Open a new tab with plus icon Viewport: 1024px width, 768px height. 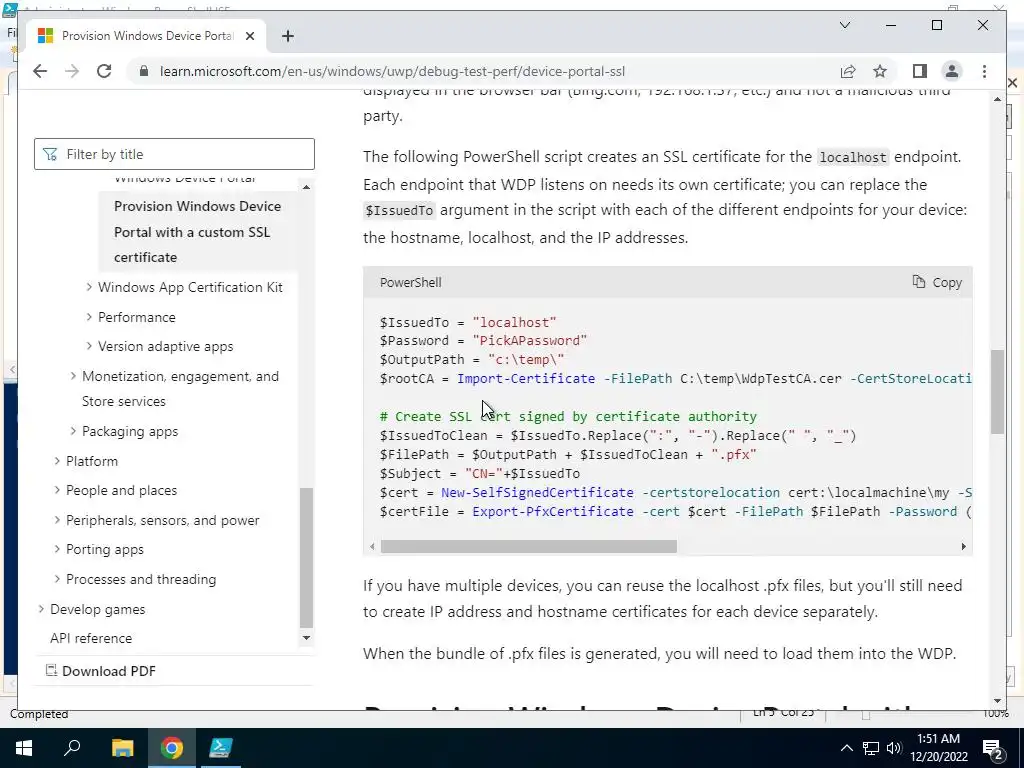click(287, 36)
